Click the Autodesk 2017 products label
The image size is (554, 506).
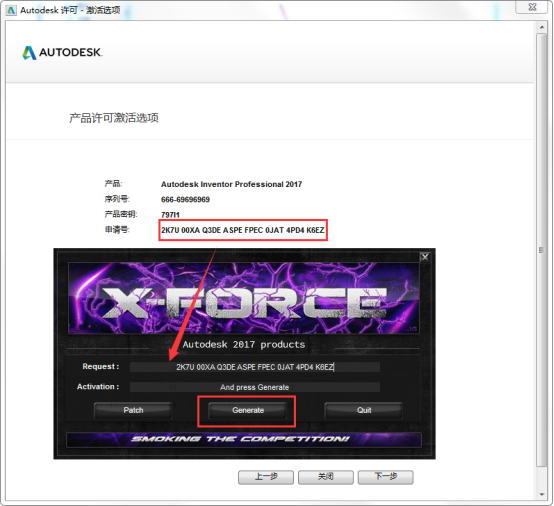(x=244, y=345)
